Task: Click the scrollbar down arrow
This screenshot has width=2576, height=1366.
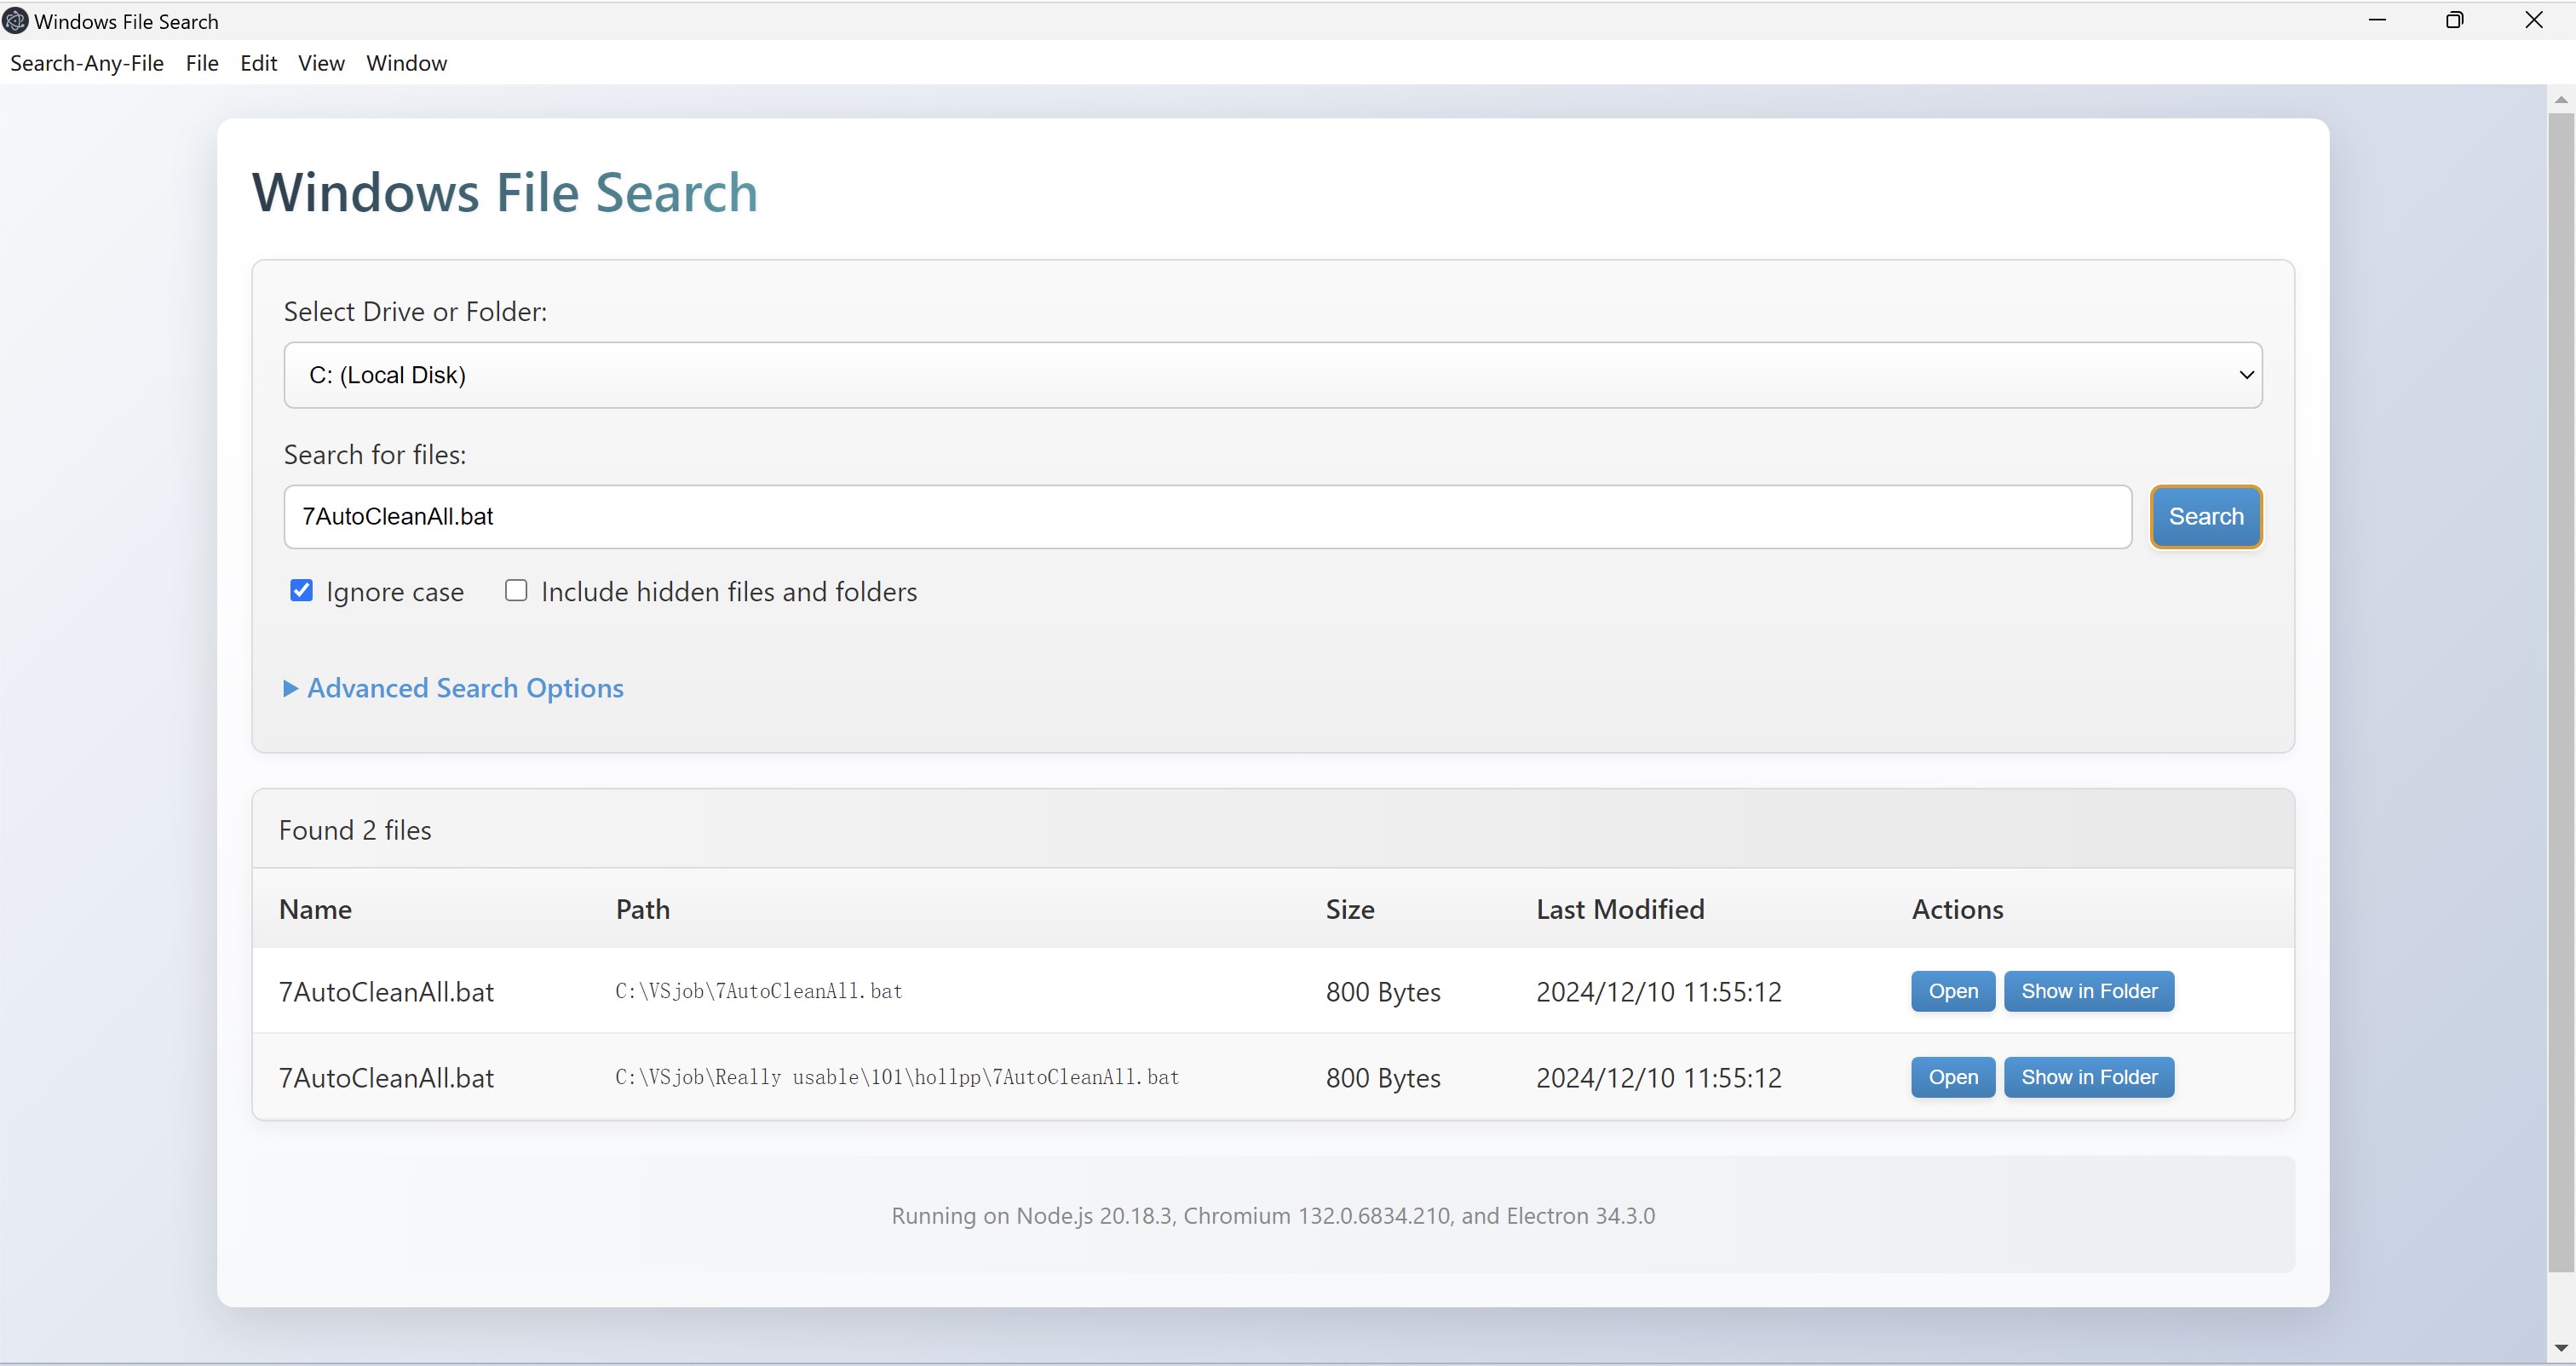Action: [x=2561, y=1349]
